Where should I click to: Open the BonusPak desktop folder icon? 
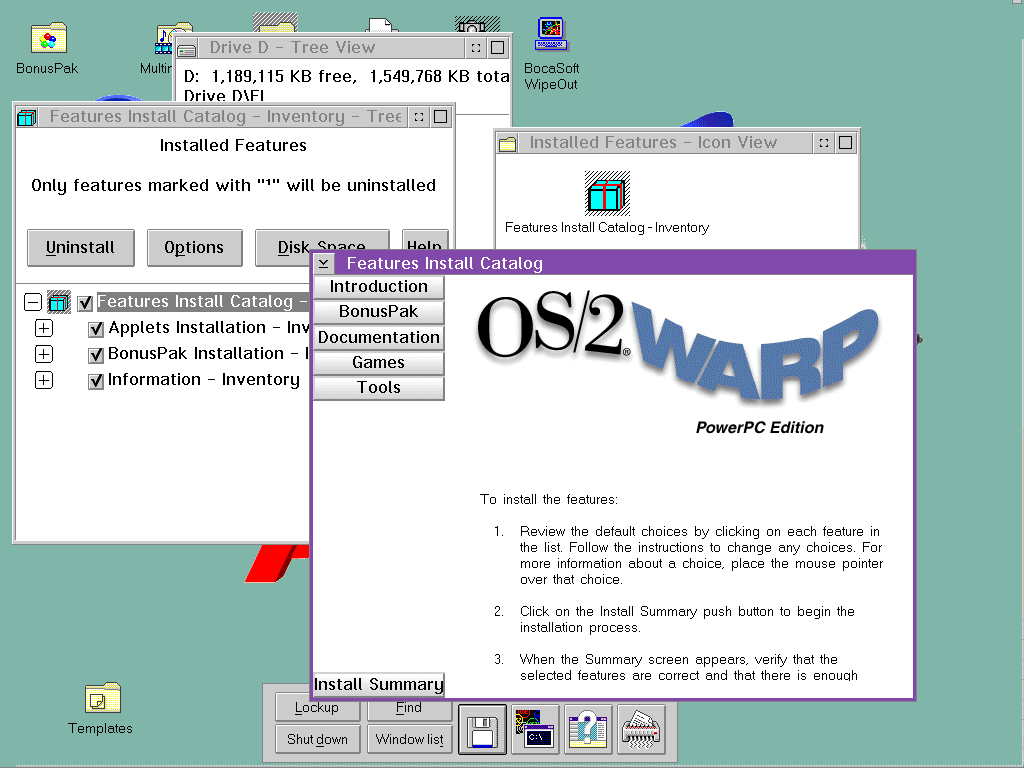click(x=47, y=40)
